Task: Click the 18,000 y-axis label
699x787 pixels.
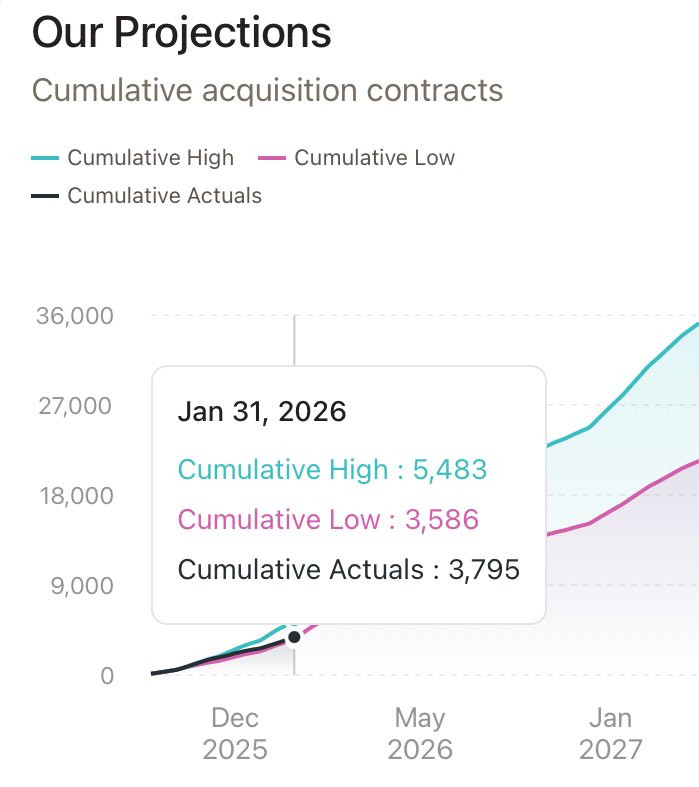Action: point(75,496)
